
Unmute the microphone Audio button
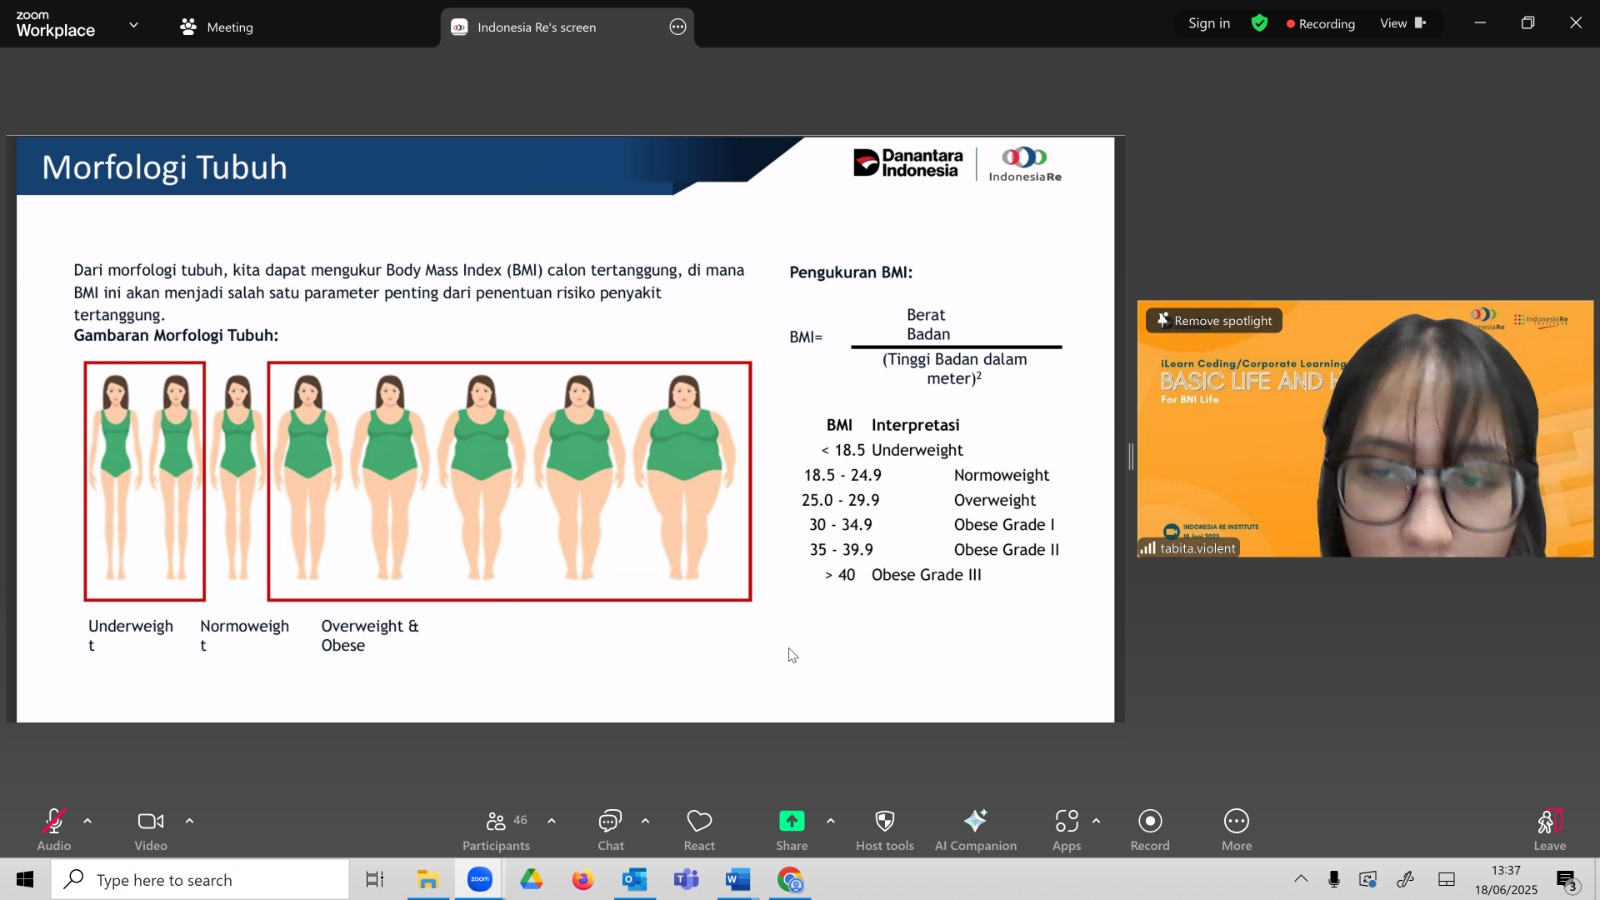(54, 821)
